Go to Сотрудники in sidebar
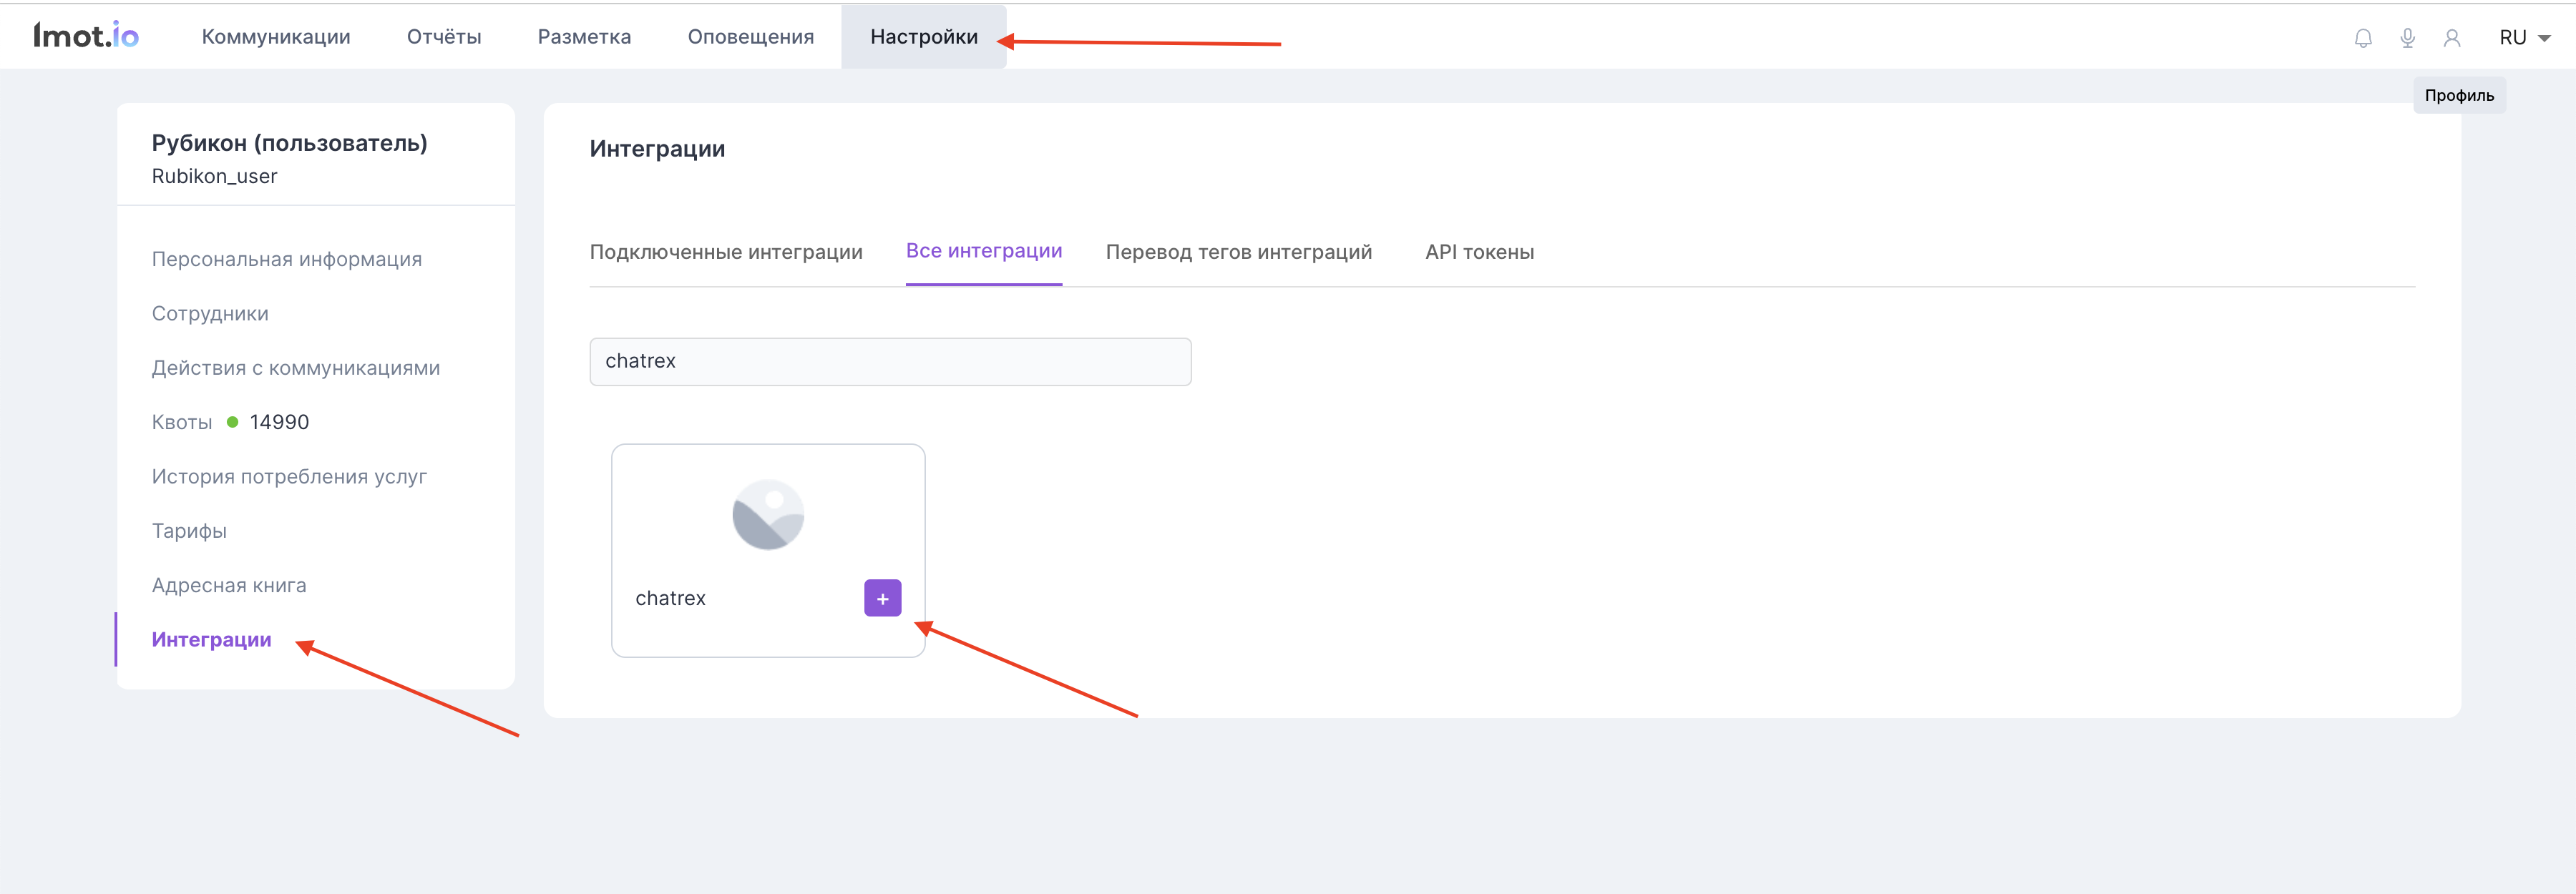Image resolution: width=2576 pixels, height=894 pixels. (210, 314)
